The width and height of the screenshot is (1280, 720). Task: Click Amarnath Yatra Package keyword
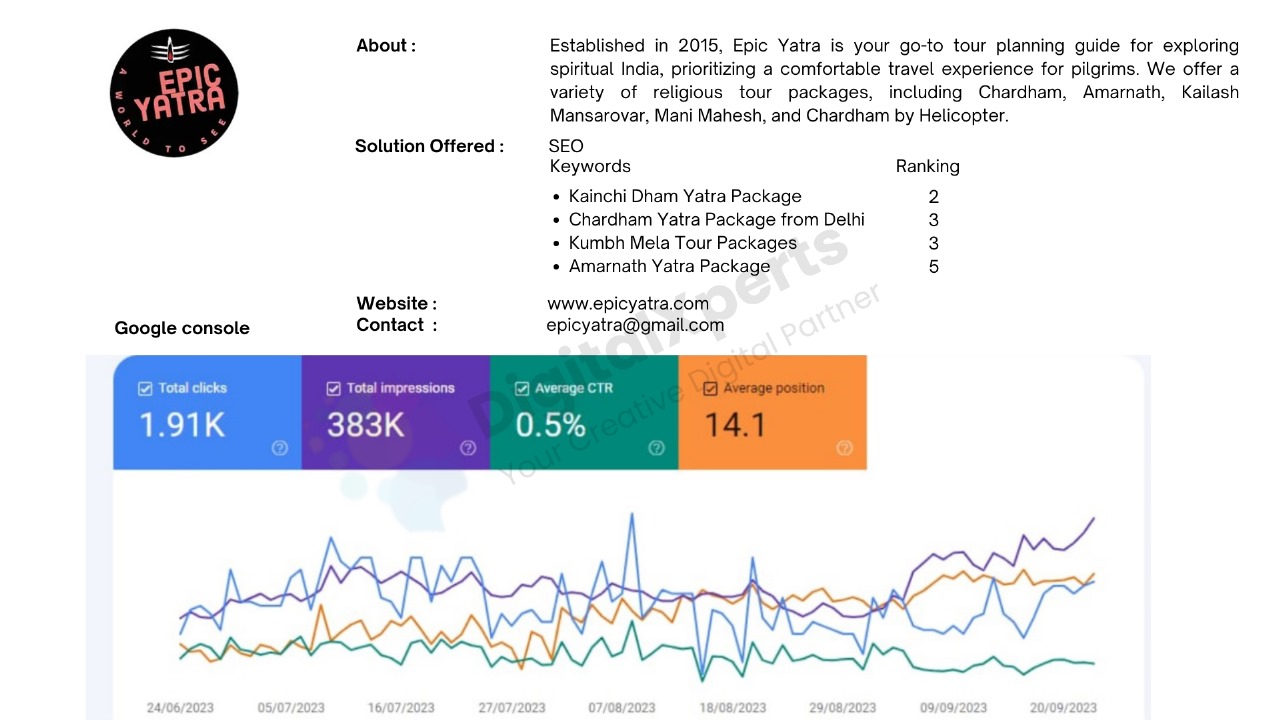[669, 266]
